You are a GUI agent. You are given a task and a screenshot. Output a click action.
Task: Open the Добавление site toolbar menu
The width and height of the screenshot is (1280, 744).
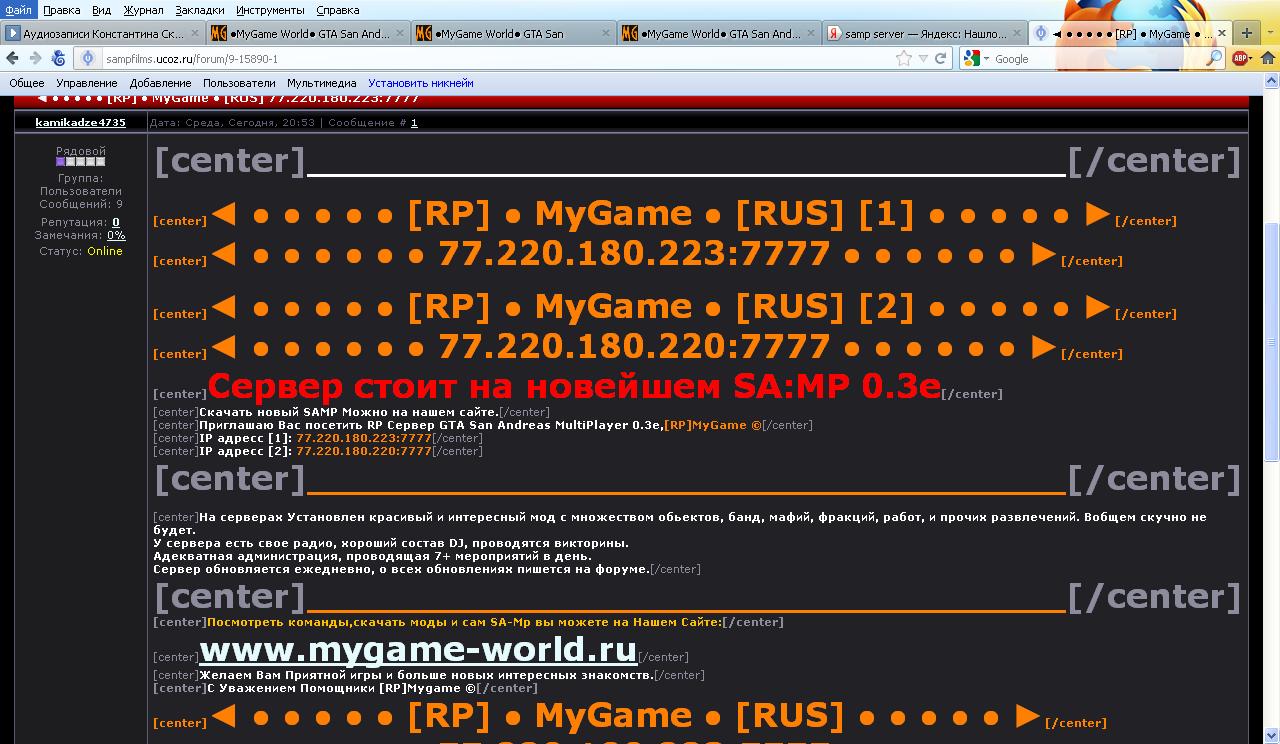click(160, 83)
